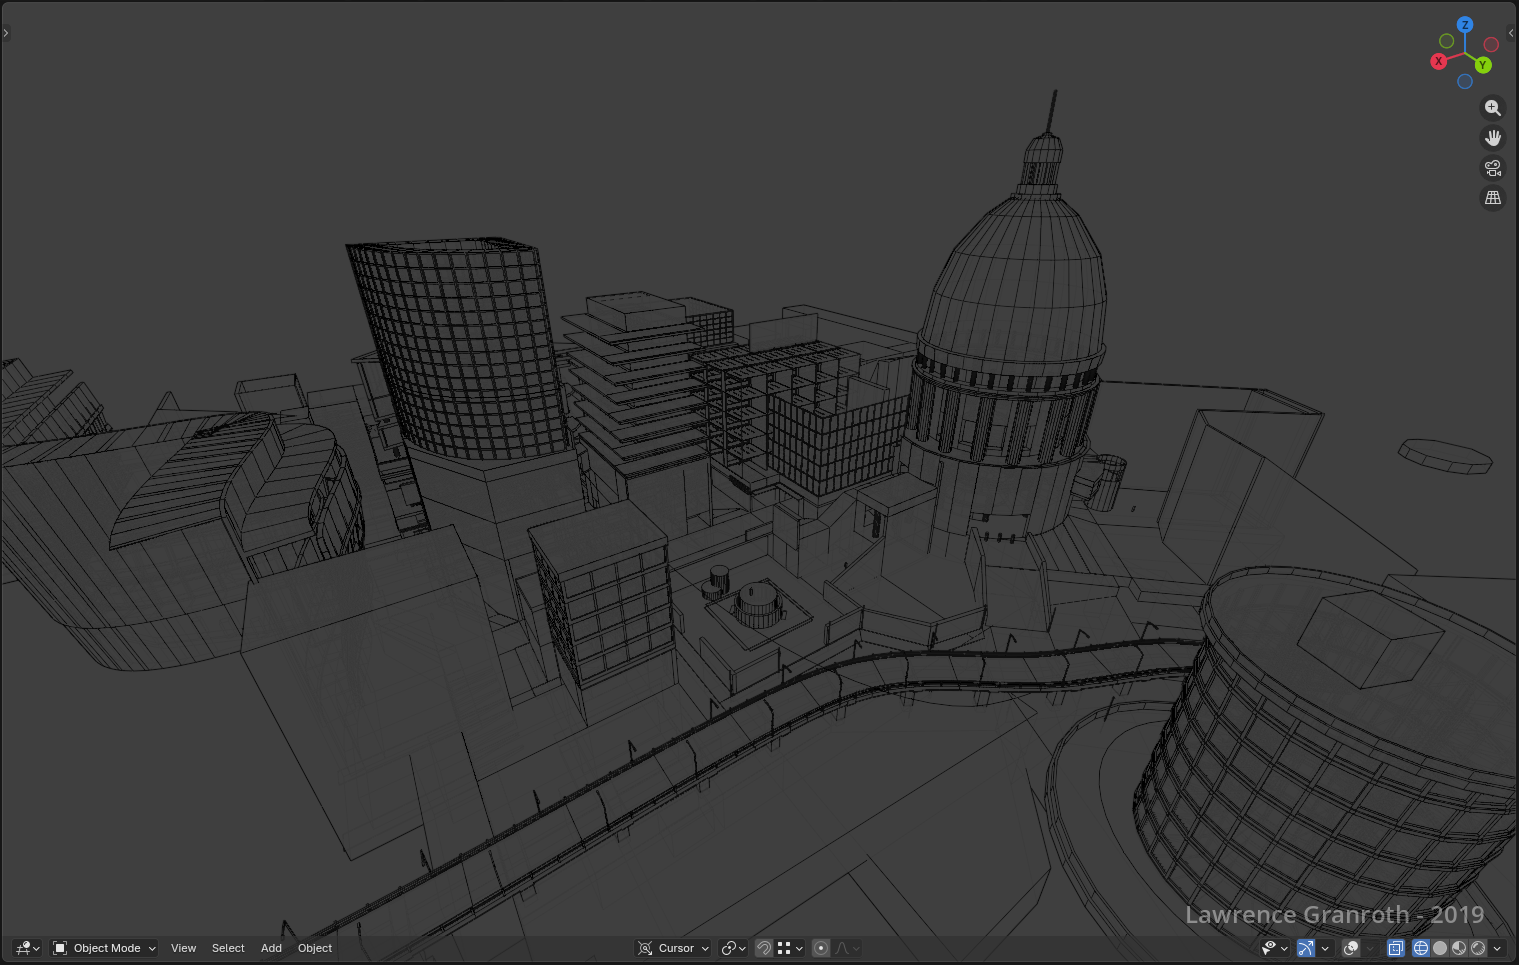
Task: Toggle snapping magnet icon
Action: click(764, 948)
